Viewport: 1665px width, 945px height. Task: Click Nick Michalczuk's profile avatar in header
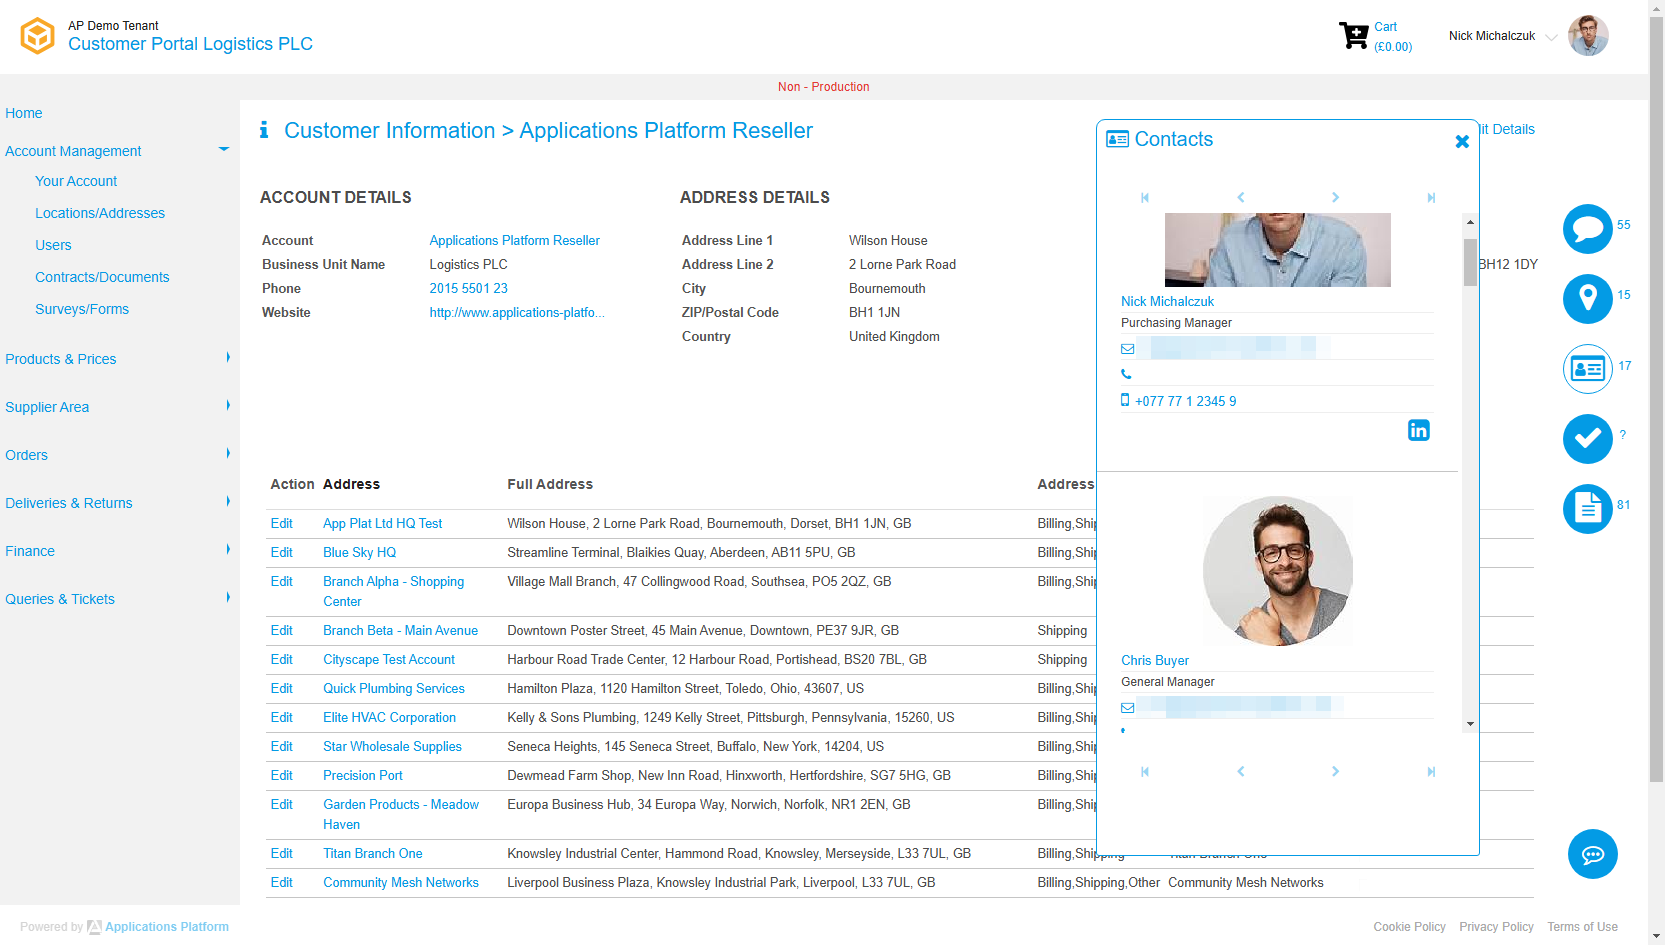coord(1588,36)
